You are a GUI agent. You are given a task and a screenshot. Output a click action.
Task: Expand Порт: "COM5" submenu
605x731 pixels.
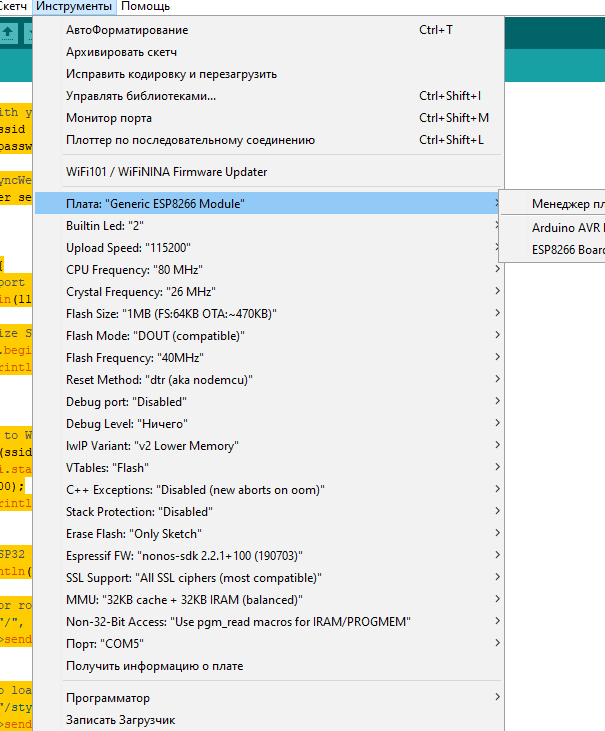pos(269,643)
